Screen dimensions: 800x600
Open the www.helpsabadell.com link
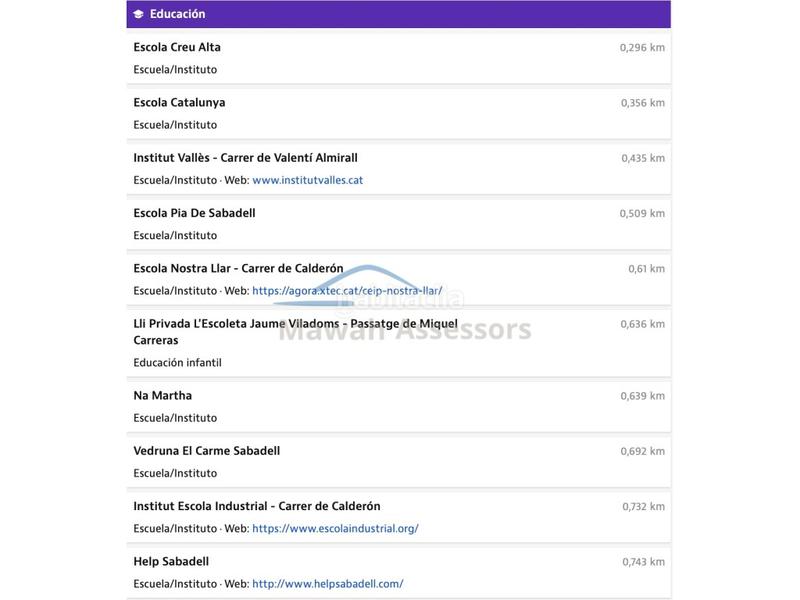(x=327, y=583)
